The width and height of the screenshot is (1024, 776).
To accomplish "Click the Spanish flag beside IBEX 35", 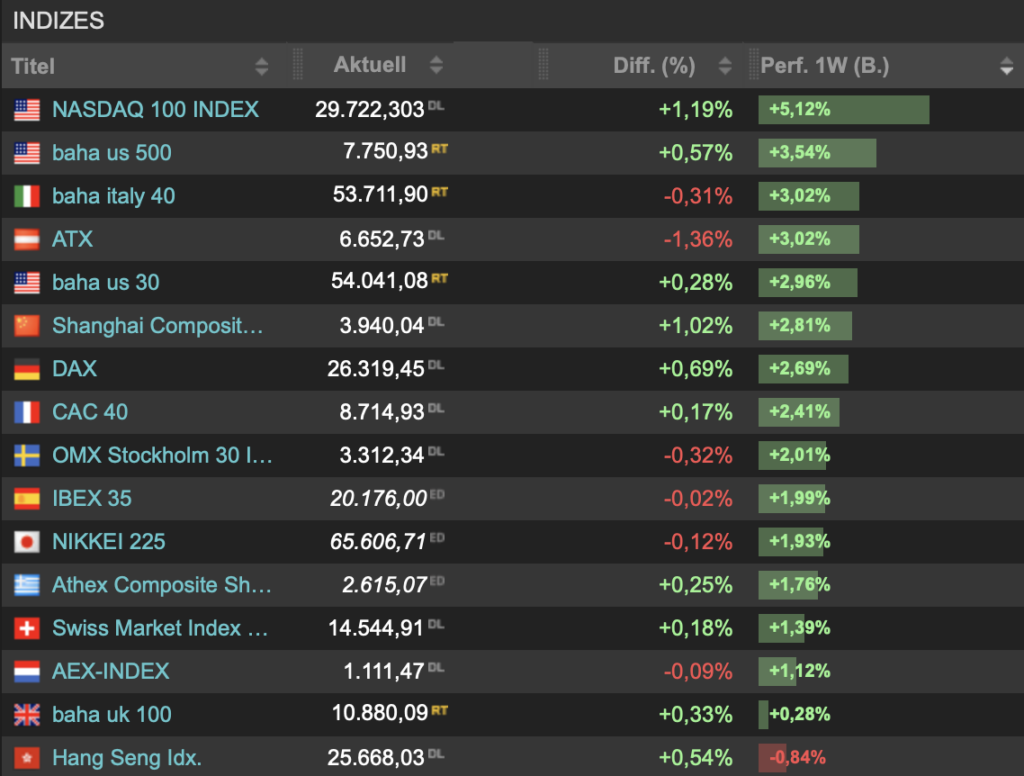I will click(x=27, y=498).
